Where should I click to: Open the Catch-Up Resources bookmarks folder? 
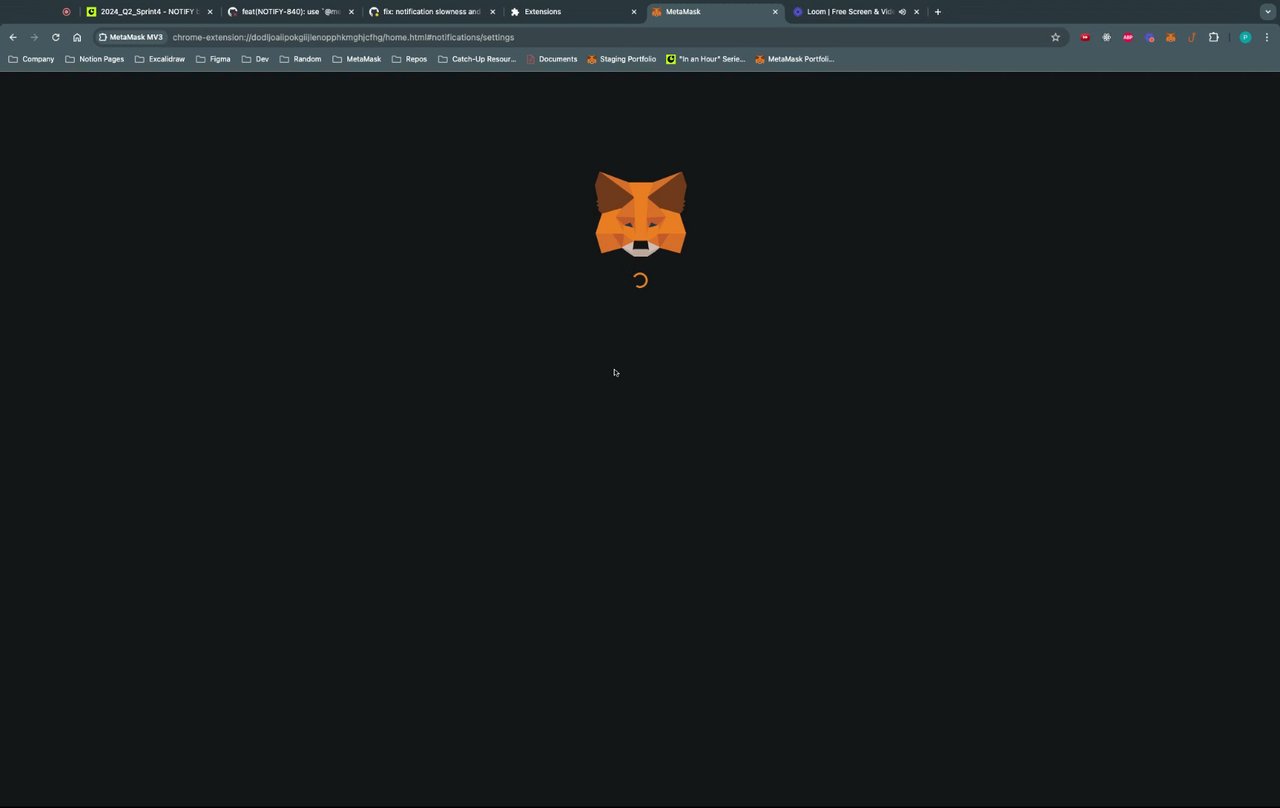pos(477,59)
